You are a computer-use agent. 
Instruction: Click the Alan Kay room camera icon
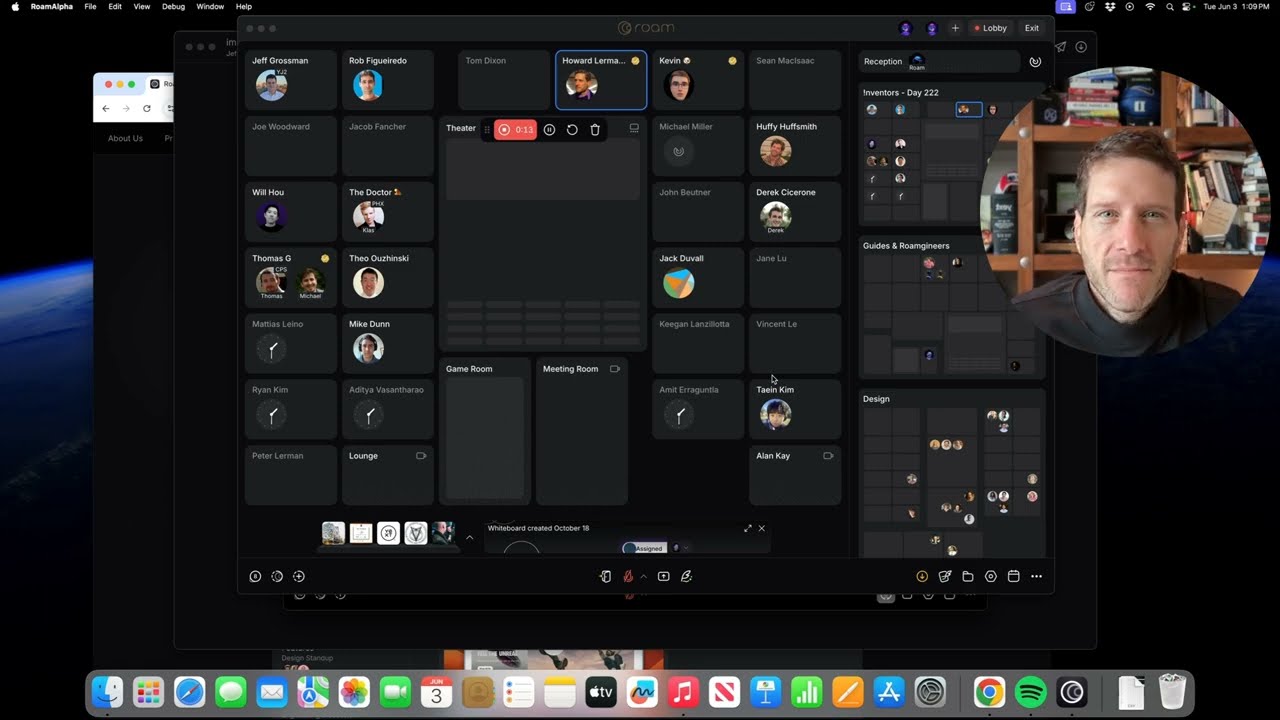tap(828, 456)
